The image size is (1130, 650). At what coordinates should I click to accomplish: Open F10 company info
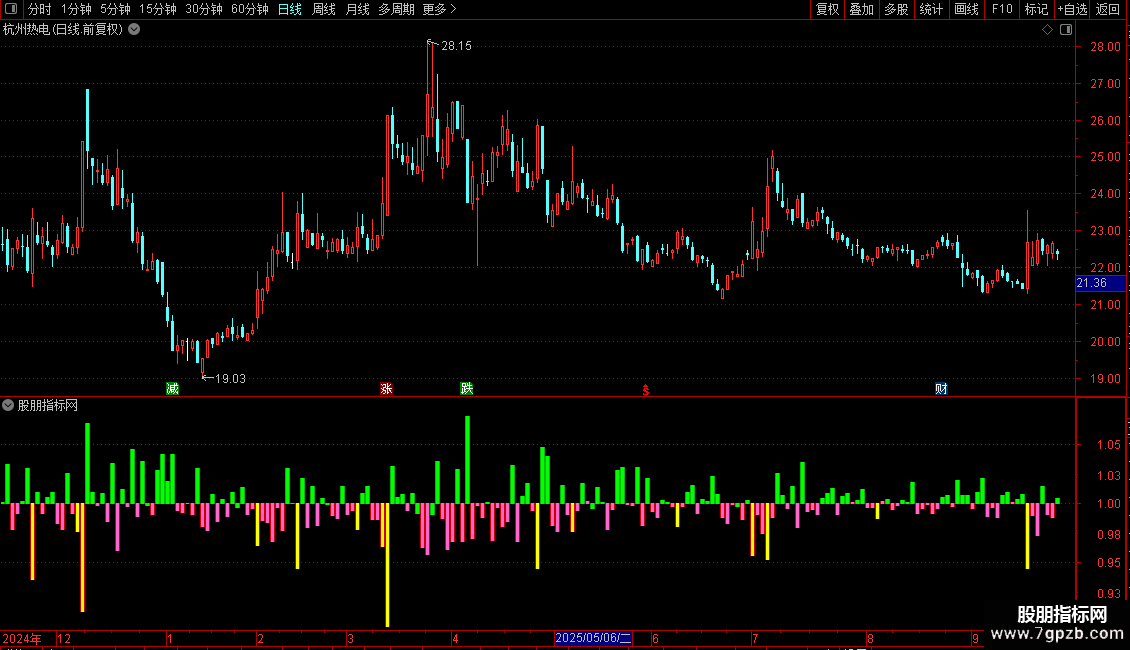[x=1002, y=9]
